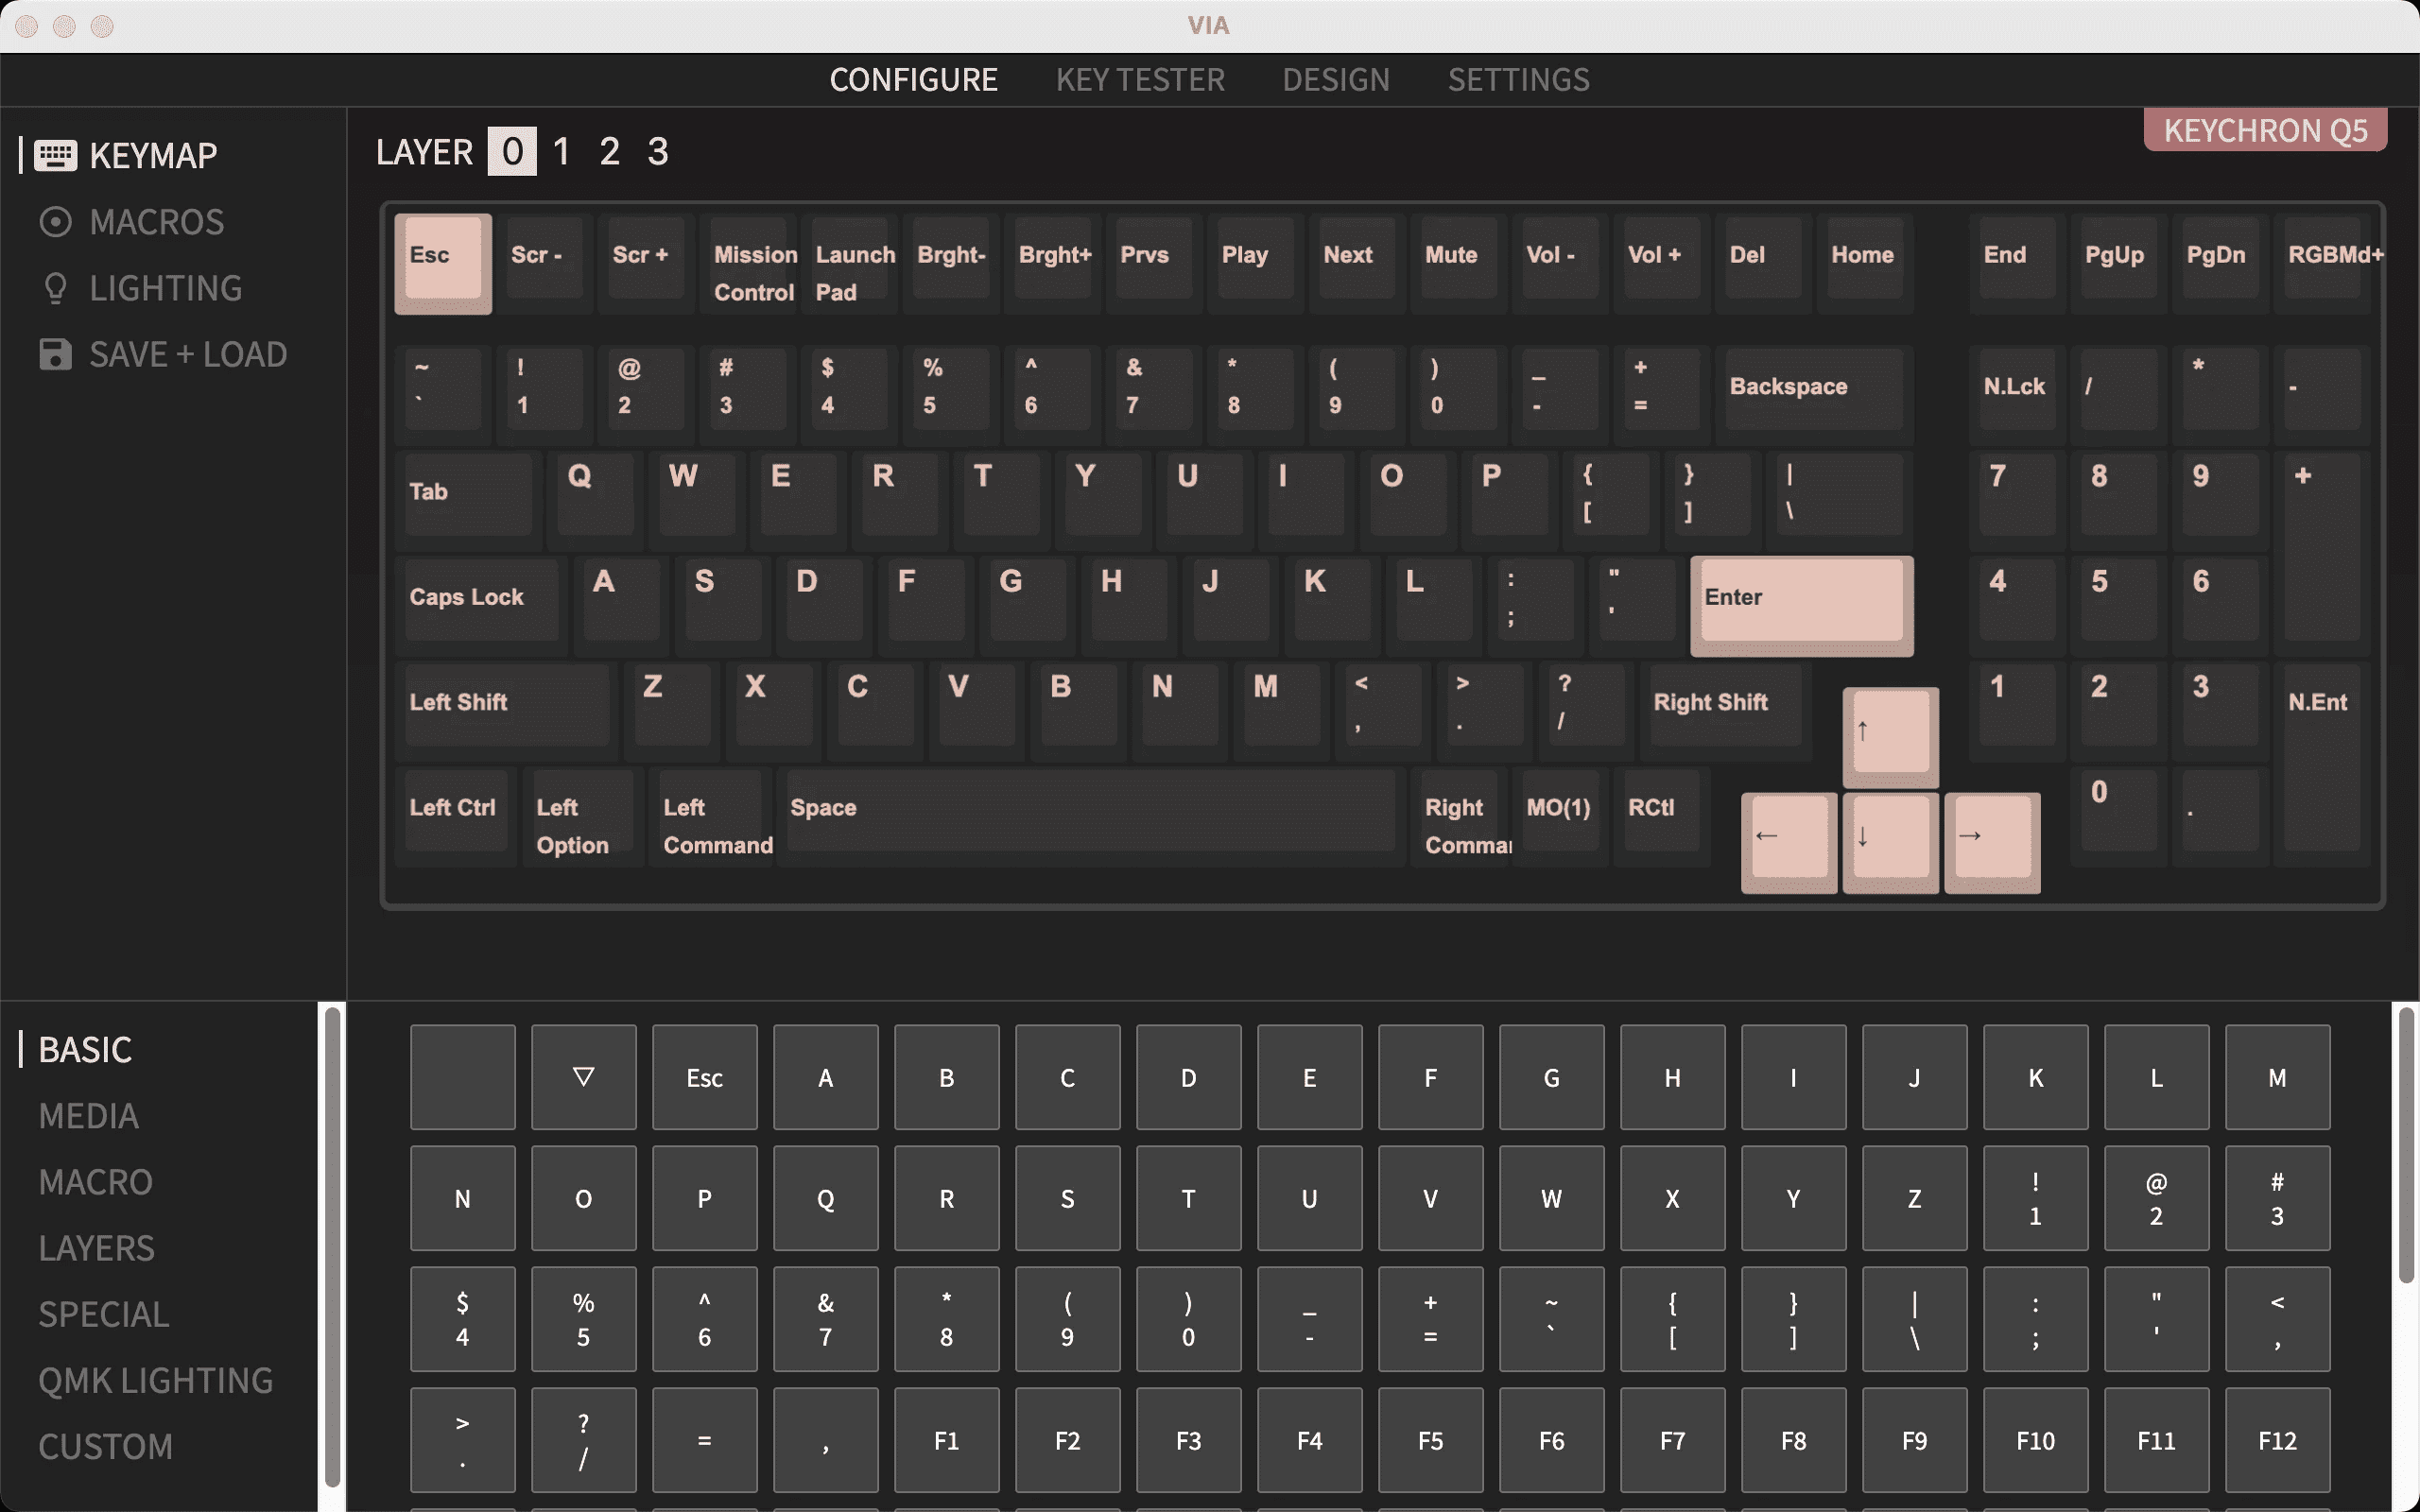The width and height of the screenshot is (2420, 1512).
Task: Open the Macros editor via target icon
Action: [56, 221]
